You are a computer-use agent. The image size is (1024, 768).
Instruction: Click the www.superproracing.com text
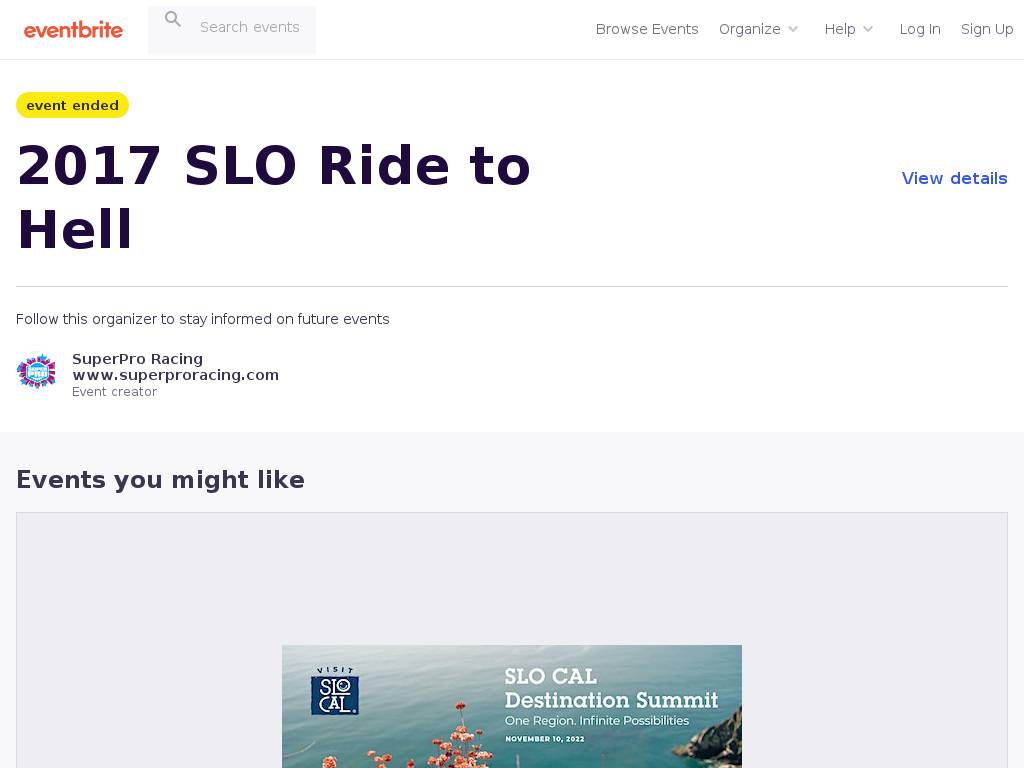click(175, 375)
